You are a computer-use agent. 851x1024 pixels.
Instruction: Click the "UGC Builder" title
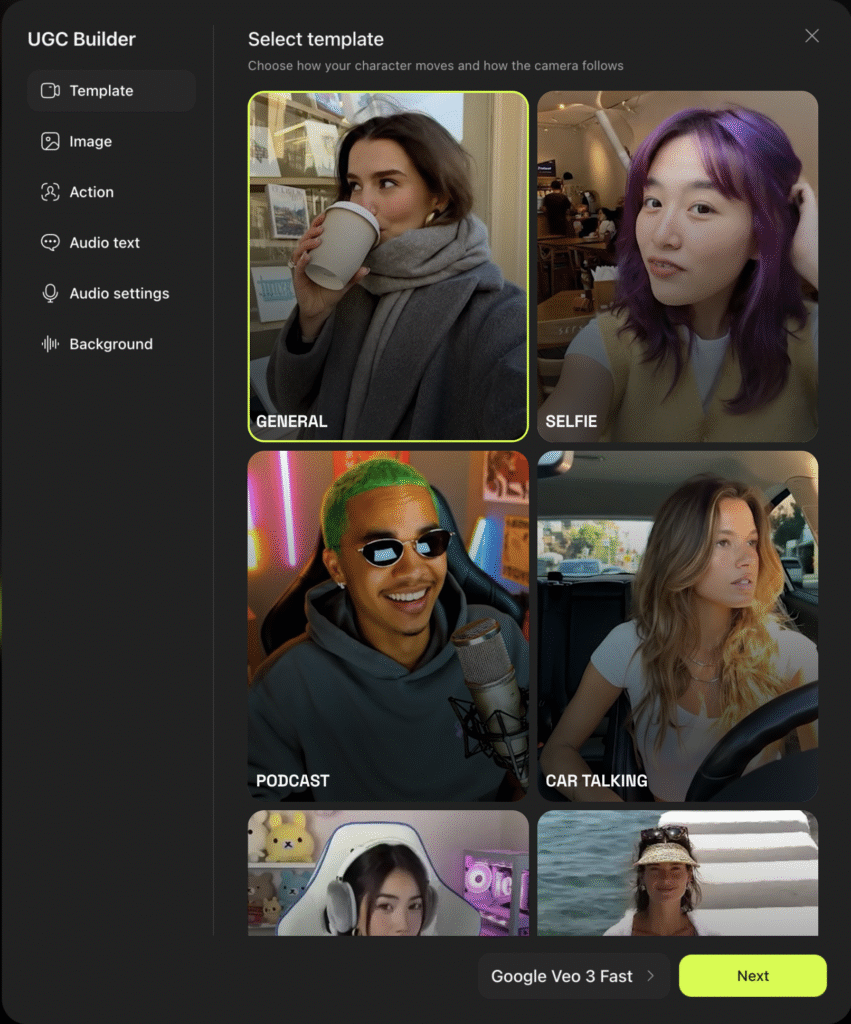(x=82, y=39)
